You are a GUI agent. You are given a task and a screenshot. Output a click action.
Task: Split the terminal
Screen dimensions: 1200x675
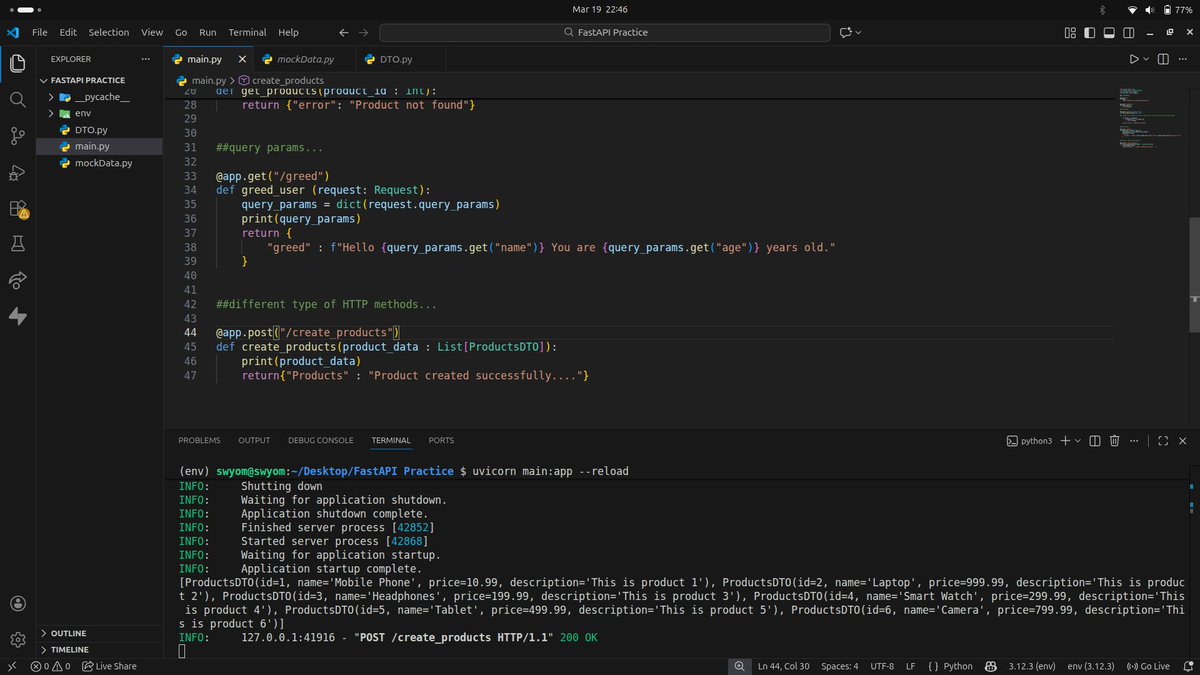pyautogui.click(x=1095, y=440)
